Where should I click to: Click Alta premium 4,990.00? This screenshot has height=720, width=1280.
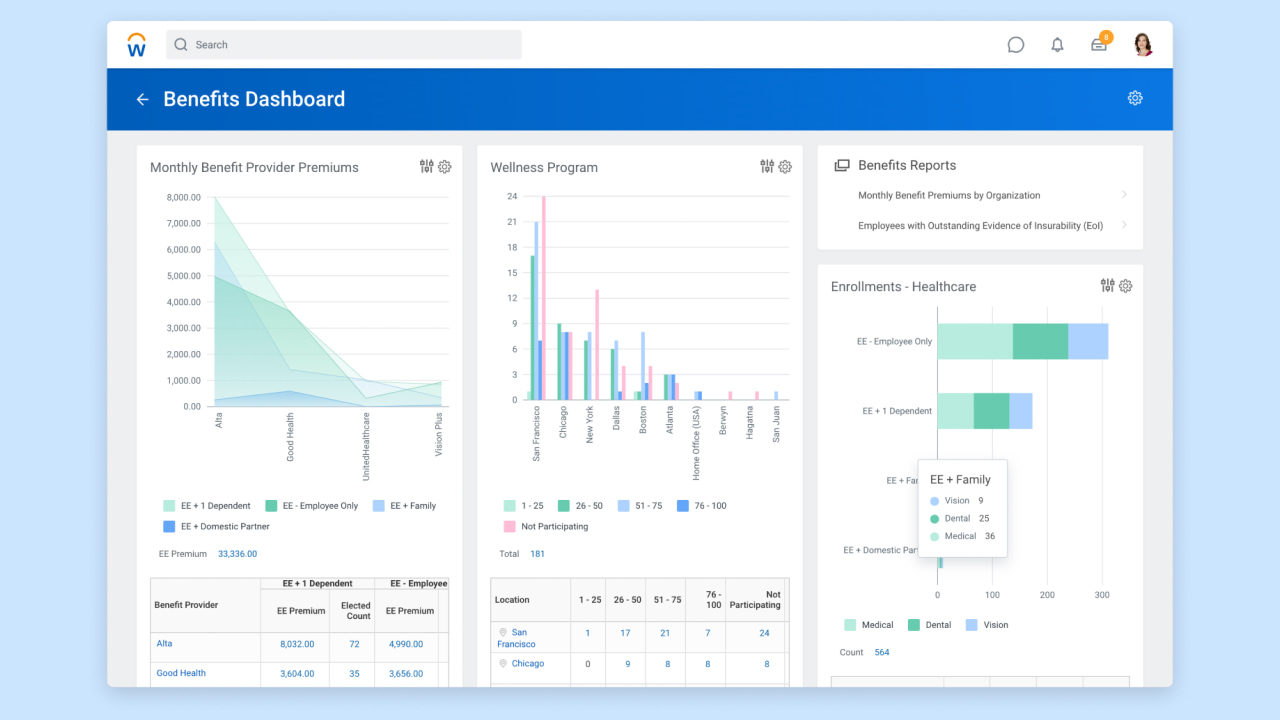pos(404,645)
